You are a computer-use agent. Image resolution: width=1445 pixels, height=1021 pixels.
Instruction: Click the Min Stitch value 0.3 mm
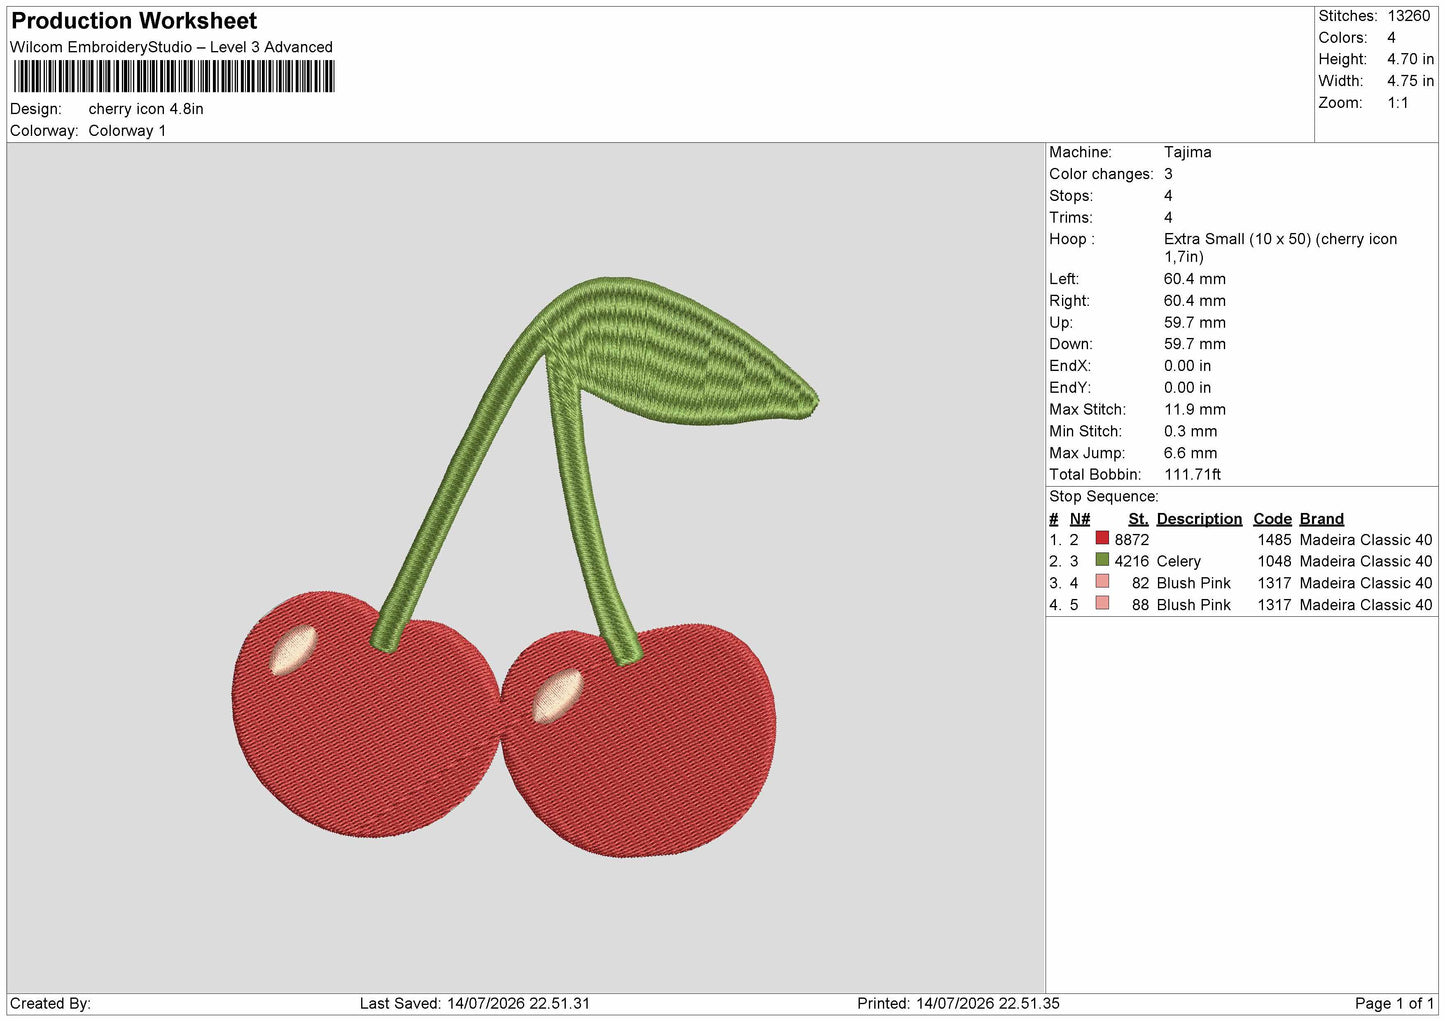[1190, 431]
